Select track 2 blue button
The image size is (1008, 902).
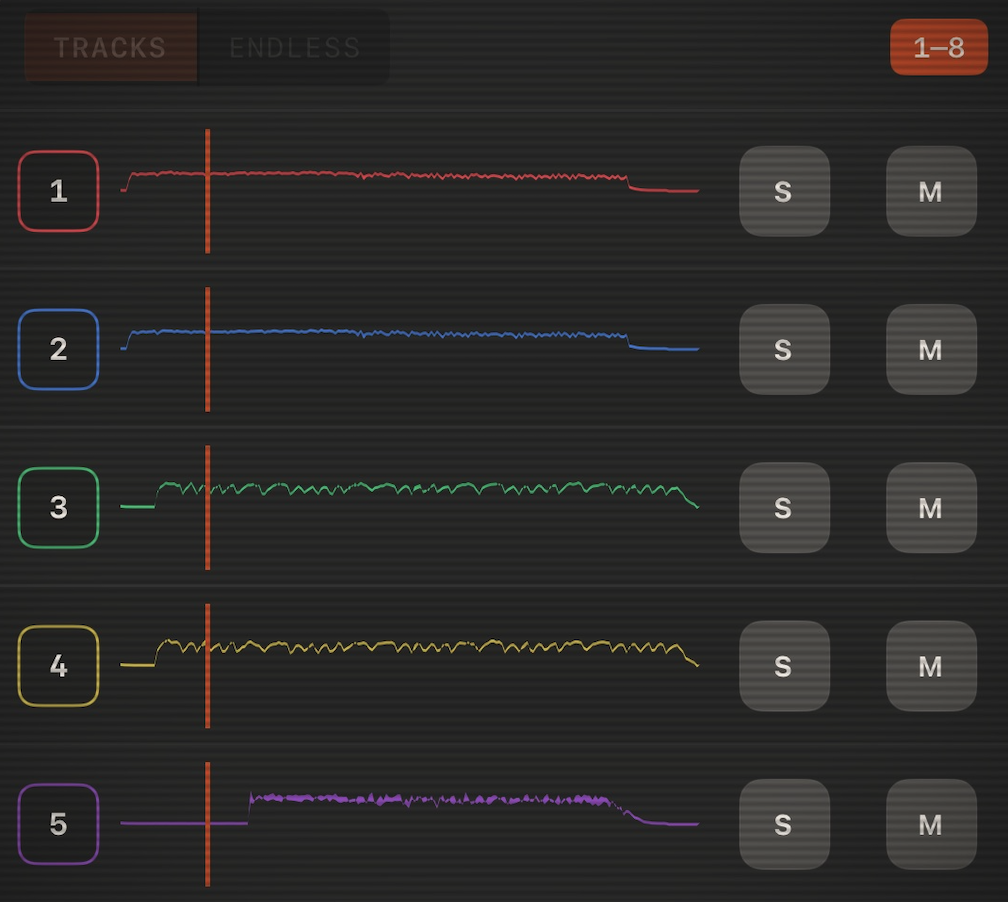(58, 349)
